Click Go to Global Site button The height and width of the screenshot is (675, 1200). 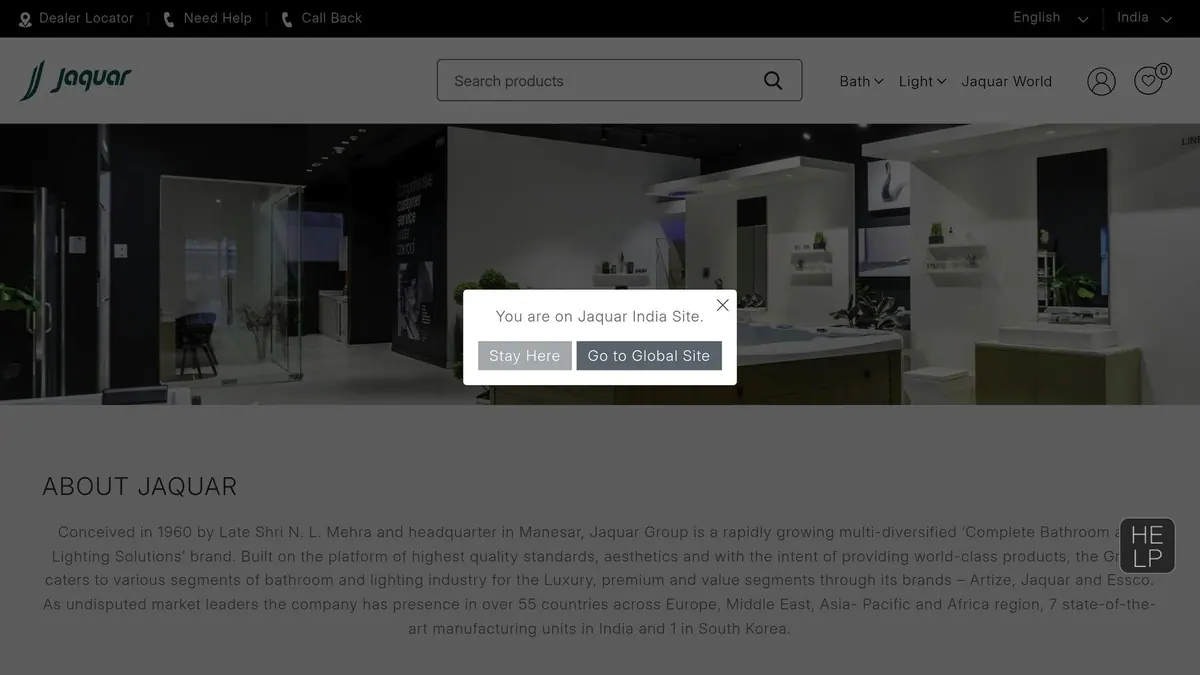(x=649, y=356)
